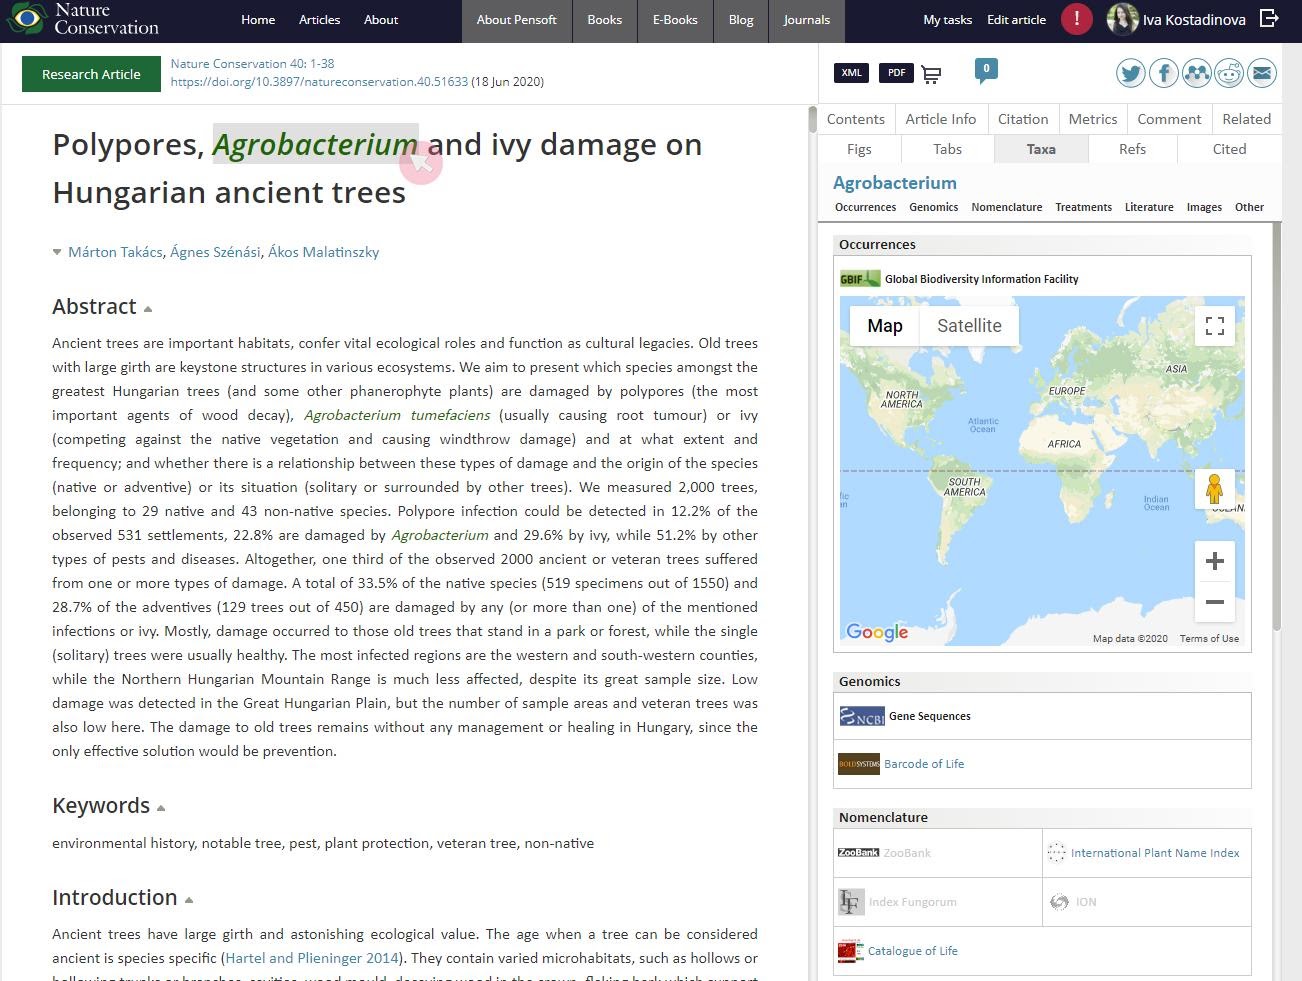The height and width of the screenshot is (981, 1302).
Task: Toggle fullscreen view of the map
Action: pos(1214,326)
